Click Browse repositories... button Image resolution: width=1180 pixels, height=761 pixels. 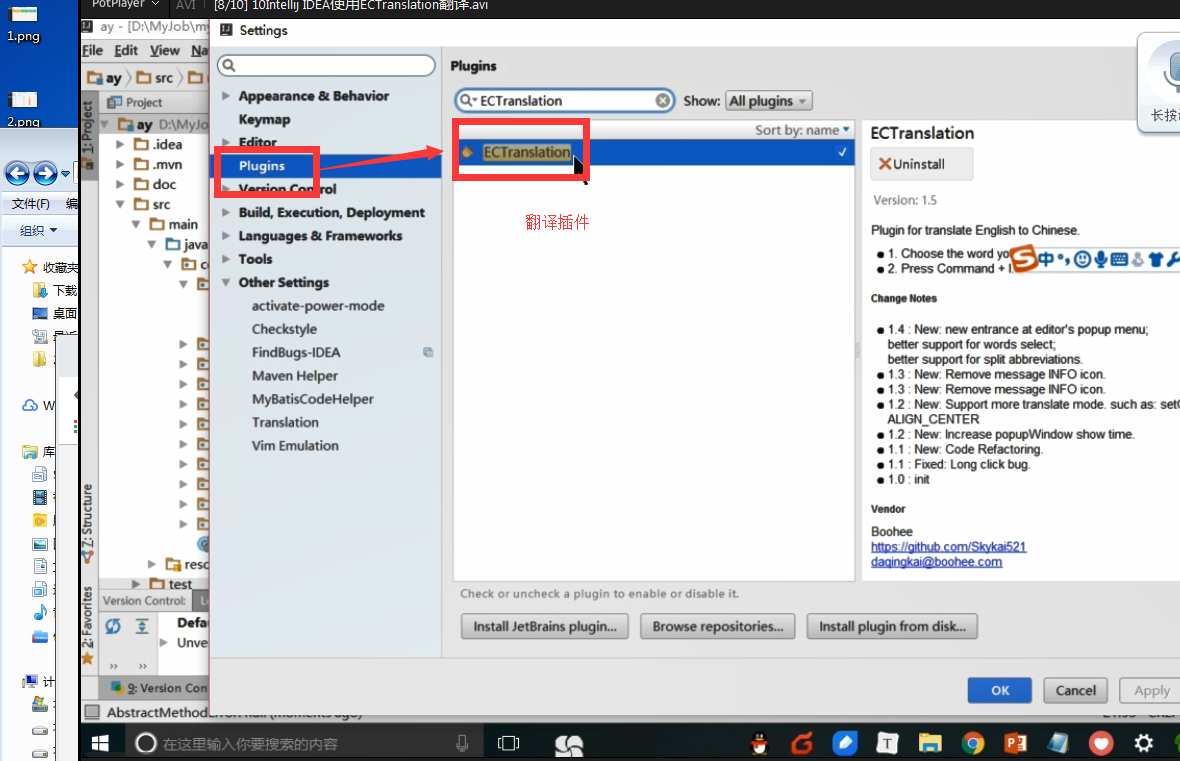tap(717, 626)
